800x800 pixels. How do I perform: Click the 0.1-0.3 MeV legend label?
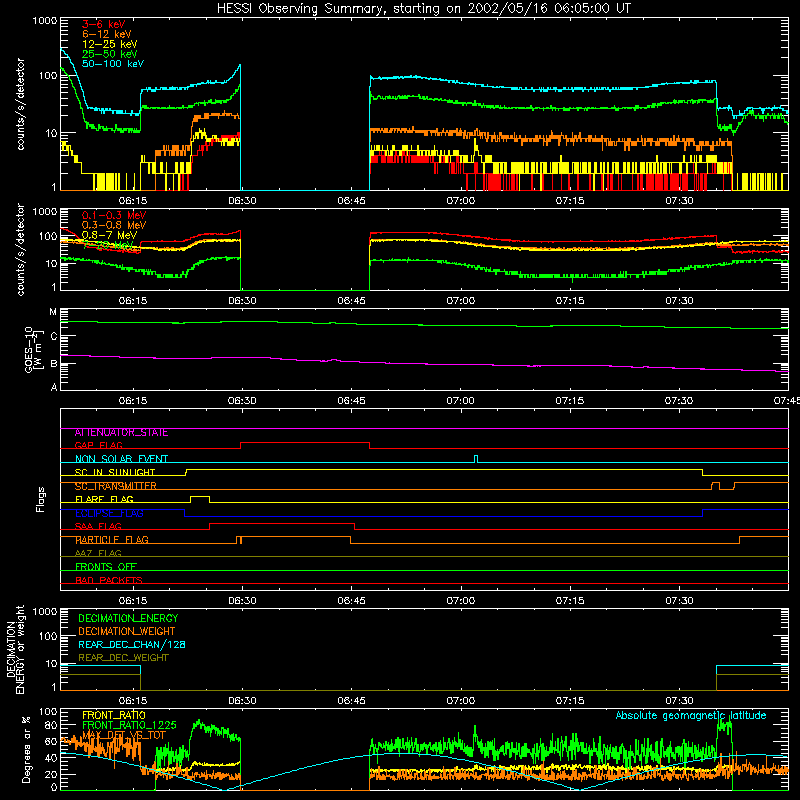pos(114,215)
